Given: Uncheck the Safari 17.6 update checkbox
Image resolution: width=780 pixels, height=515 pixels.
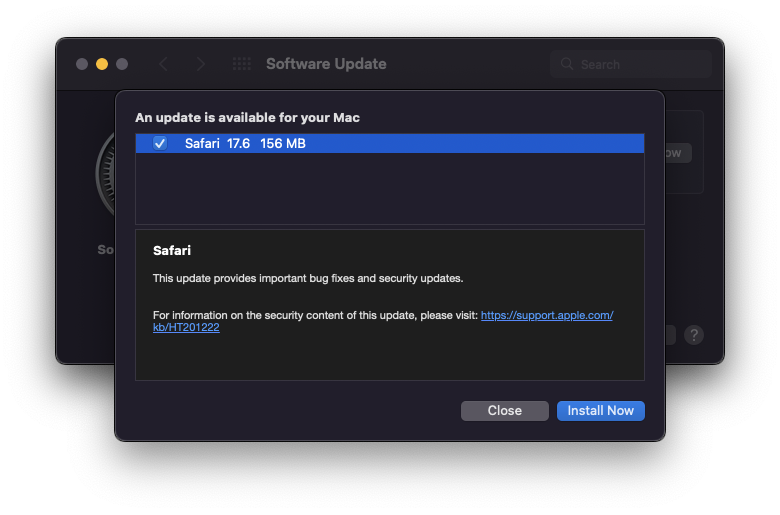Looking at the screenshot, I should 160,143.
